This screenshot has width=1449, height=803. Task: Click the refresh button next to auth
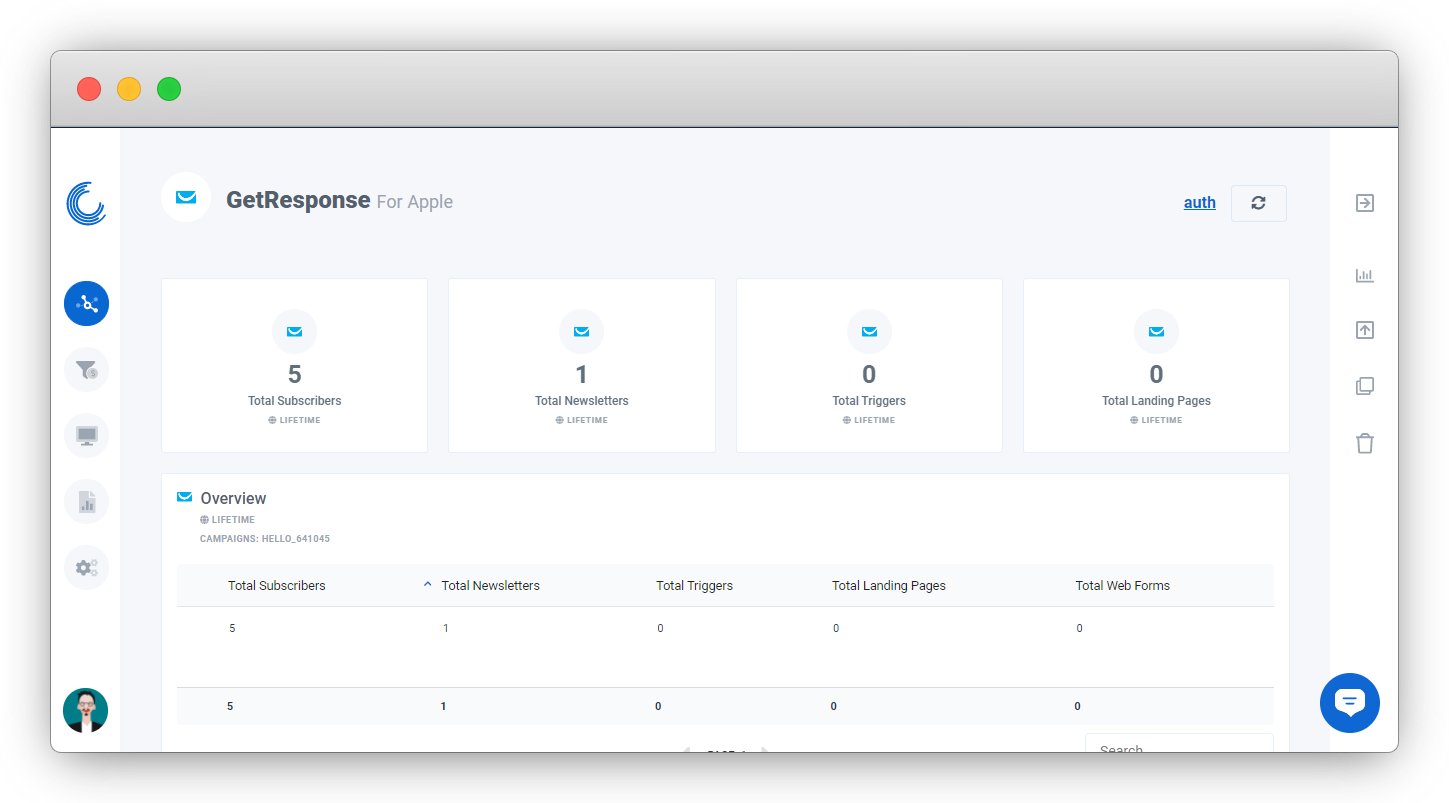click(1258, 203)
